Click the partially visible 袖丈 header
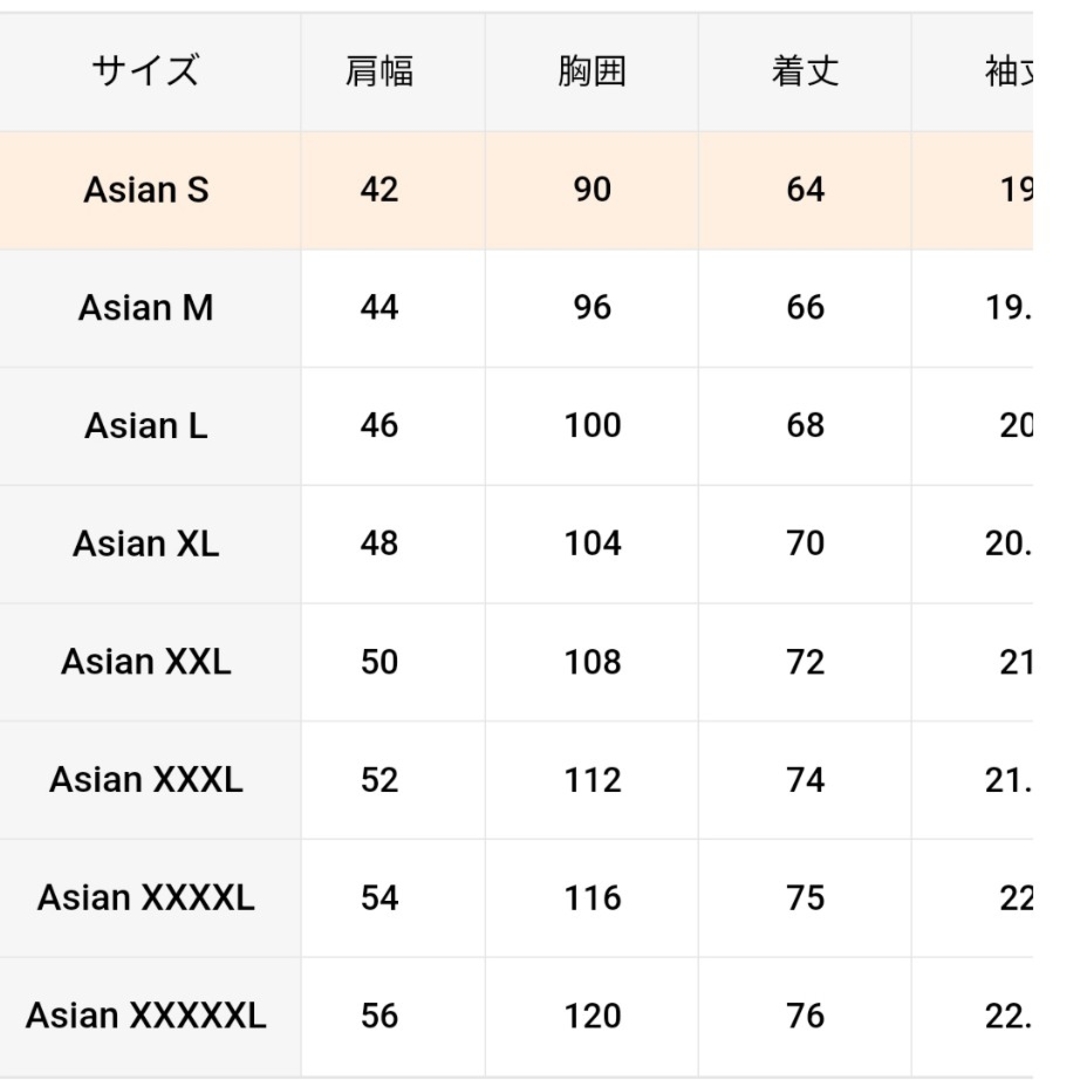 pyautogui.click(x=1008, y=71)
